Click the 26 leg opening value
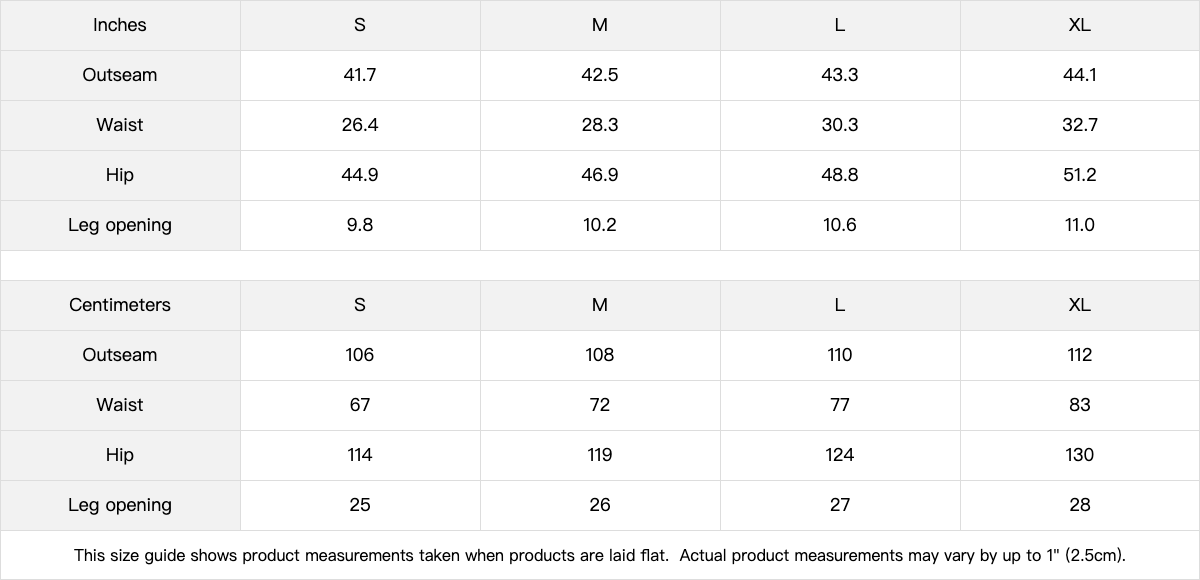The width and height of the screenshot is (1200, 580). pyautogui.click(x=600, y=505)
